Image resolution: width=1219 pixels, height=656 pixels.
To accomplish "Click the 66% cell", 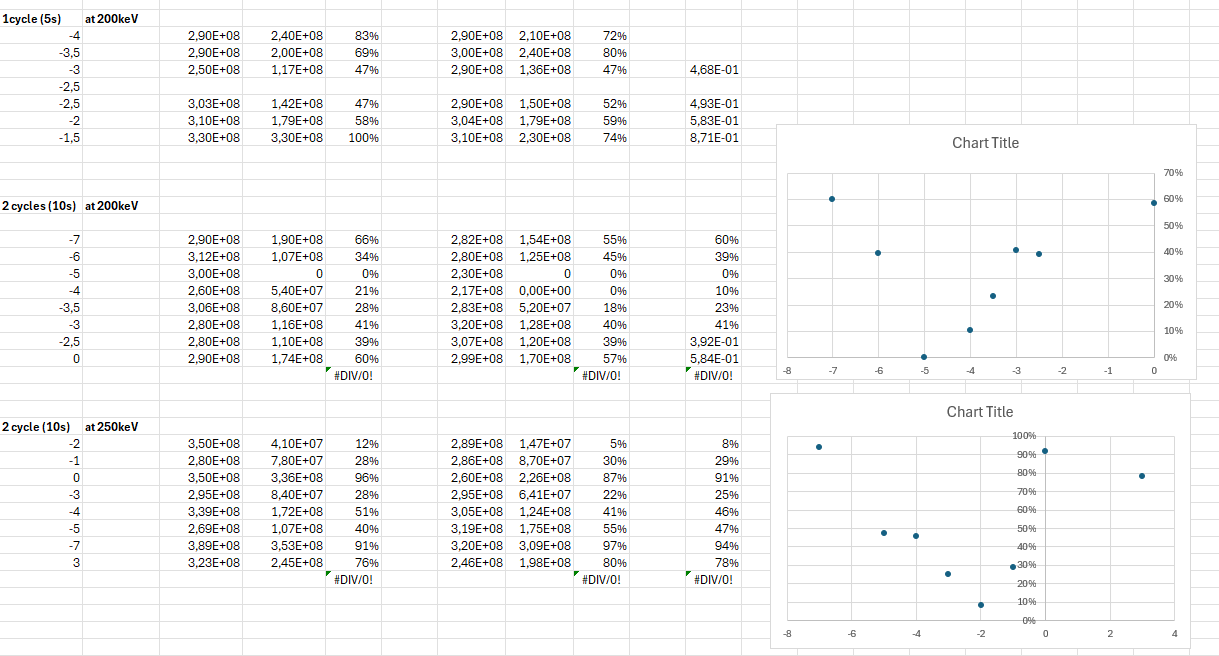I will (354, 240).
